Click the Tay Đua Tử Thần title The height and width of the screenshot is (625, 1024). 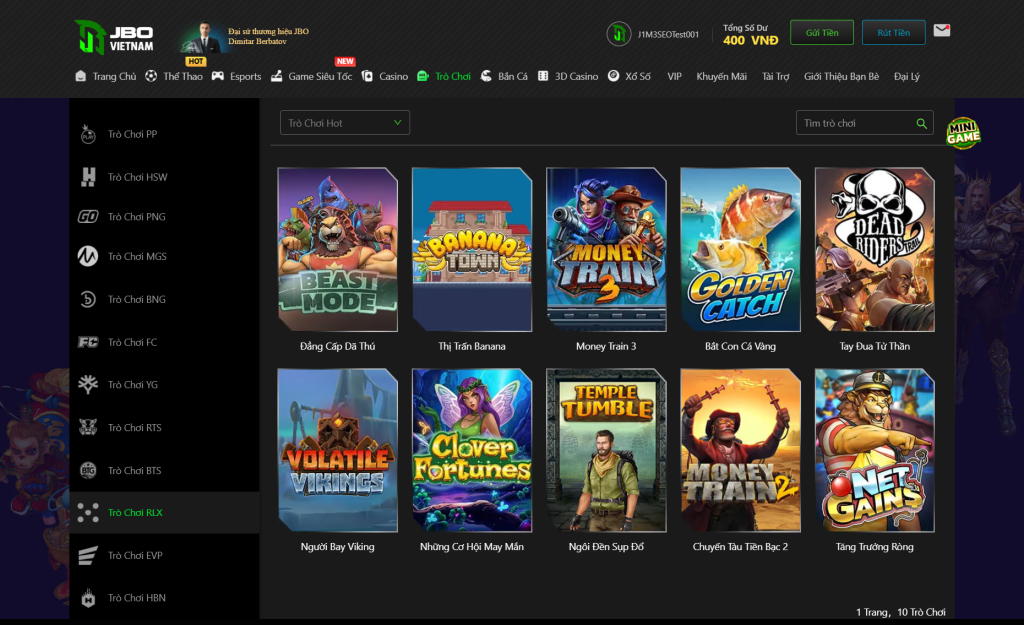[x=875, y=346]
